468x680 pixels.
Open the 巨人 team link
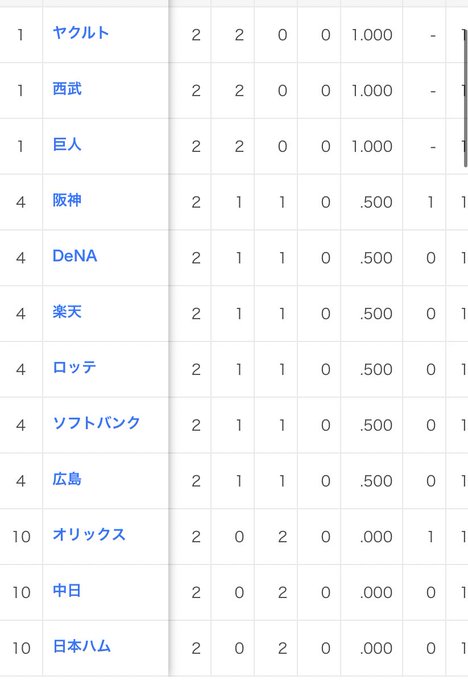tap(67, 144)
